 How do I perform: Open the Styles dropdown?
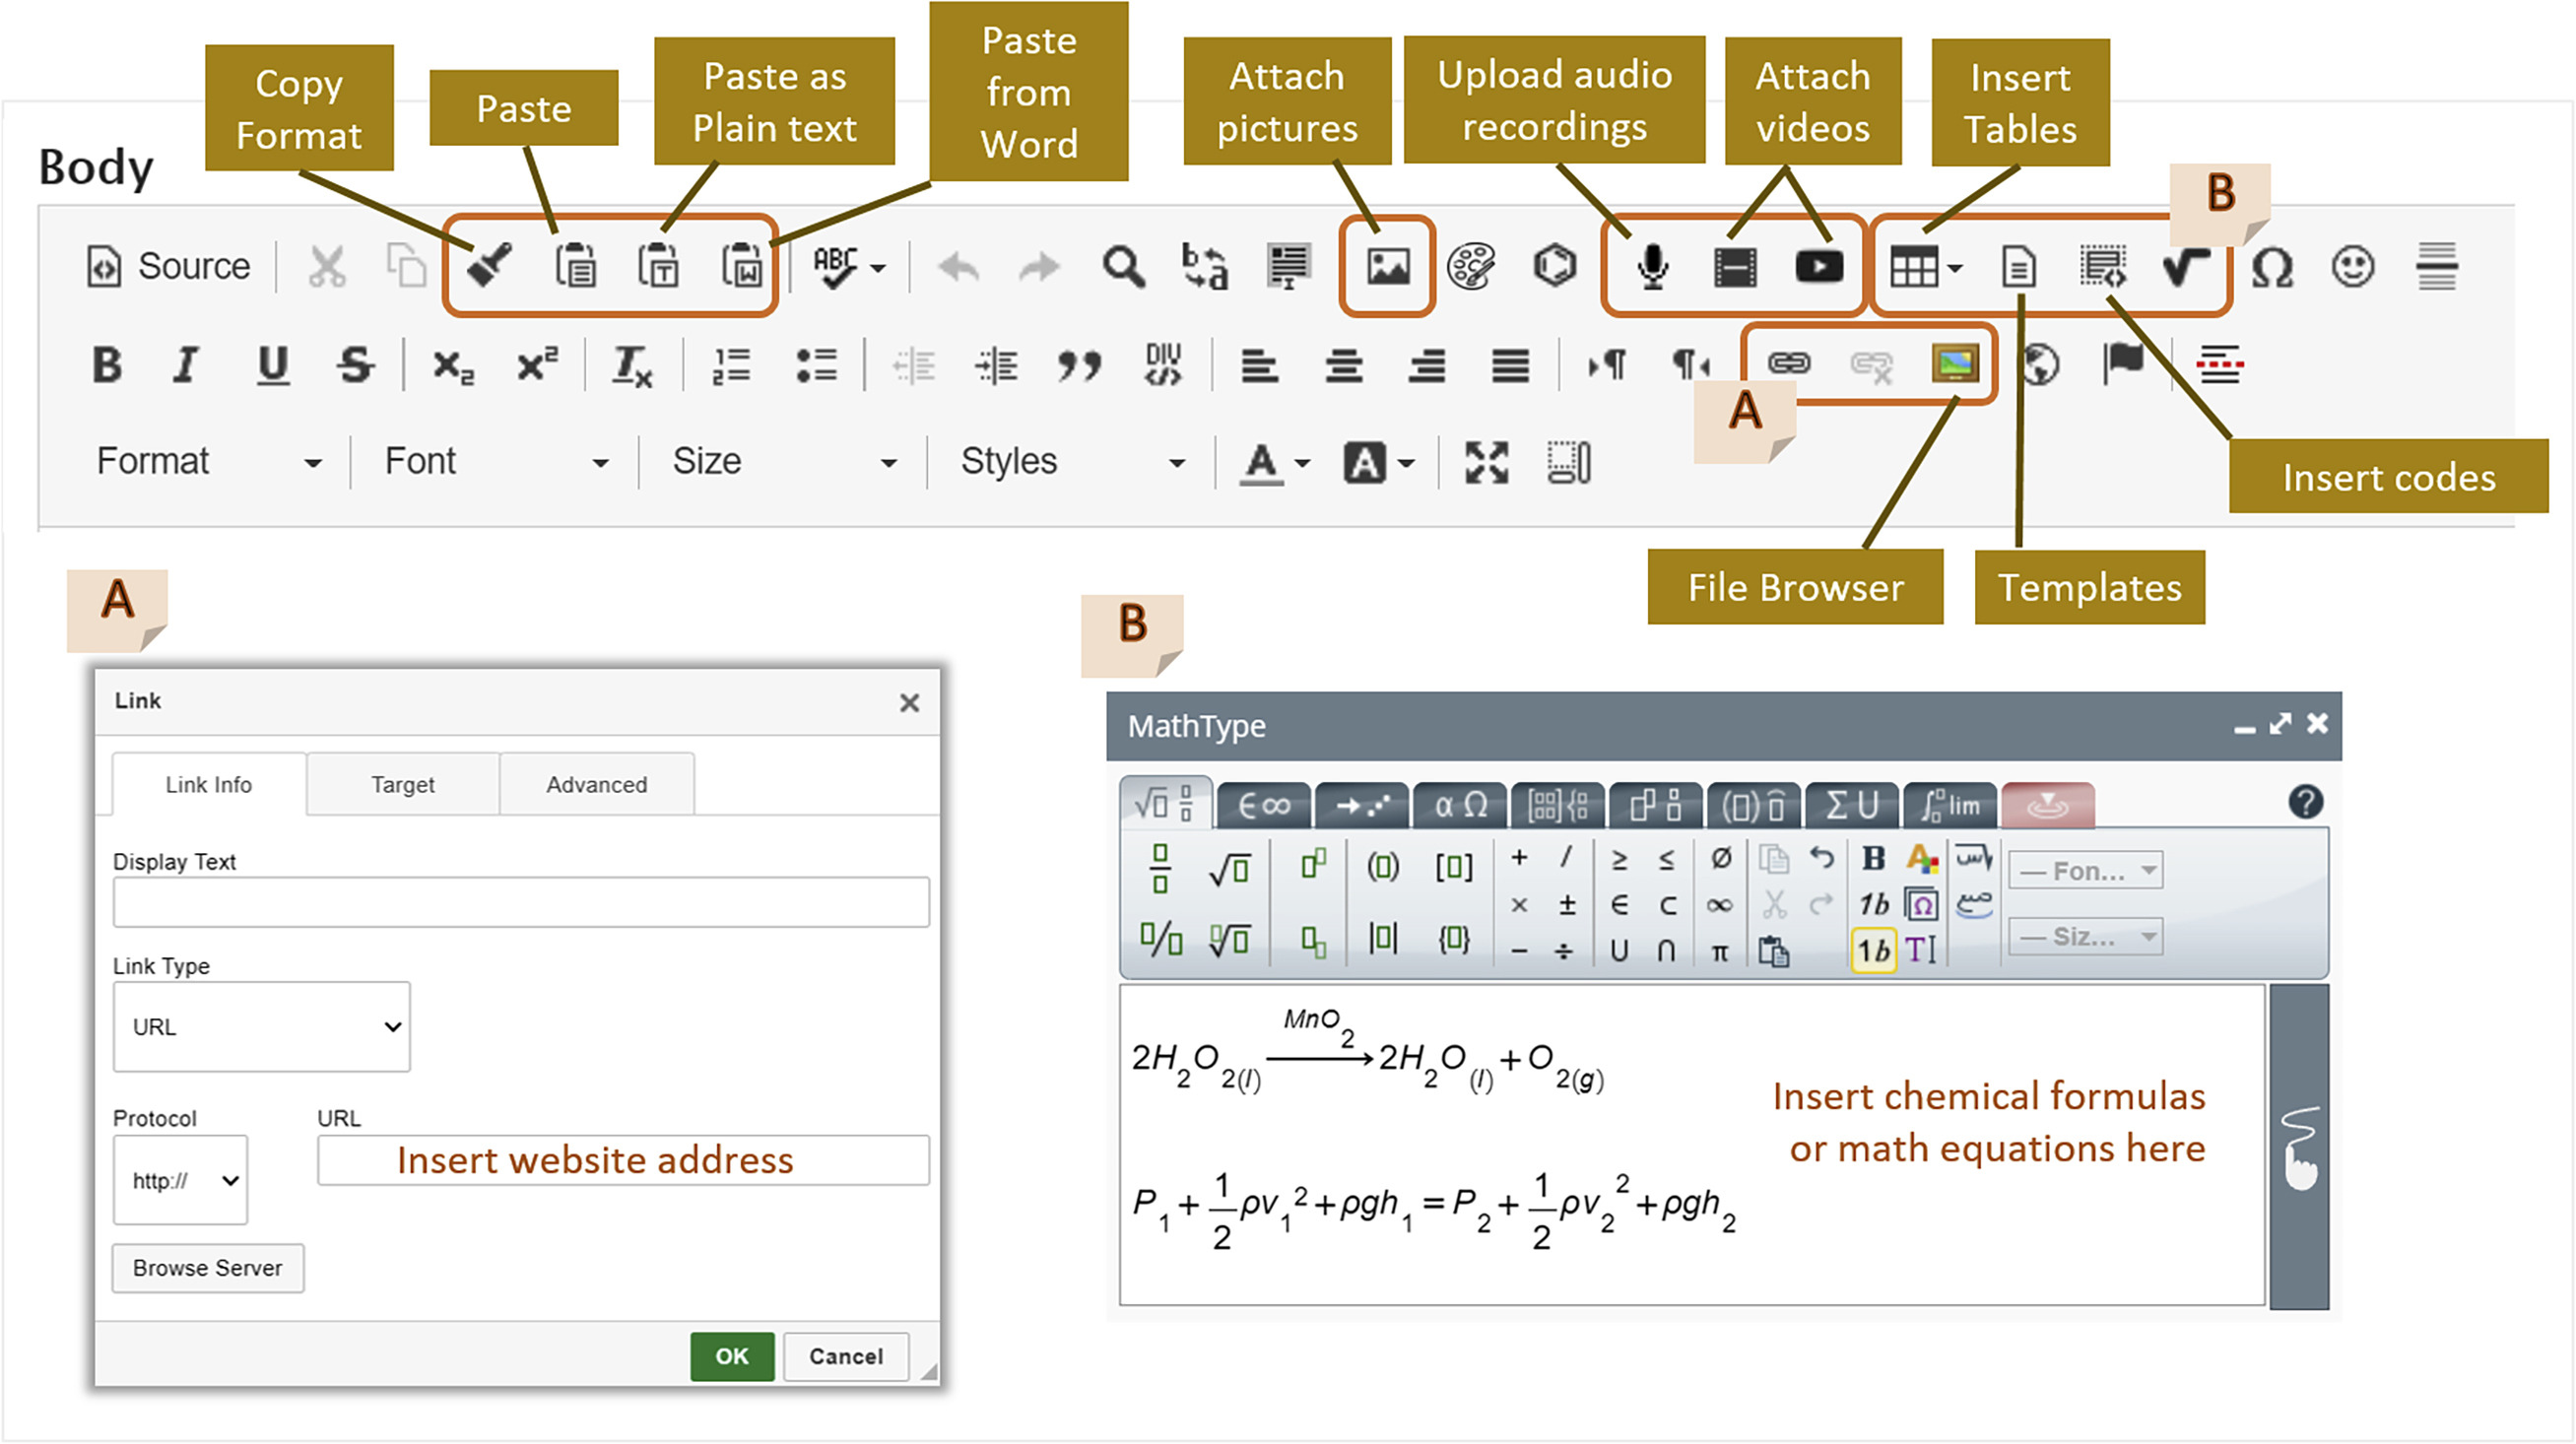[x=1072, y=462]
